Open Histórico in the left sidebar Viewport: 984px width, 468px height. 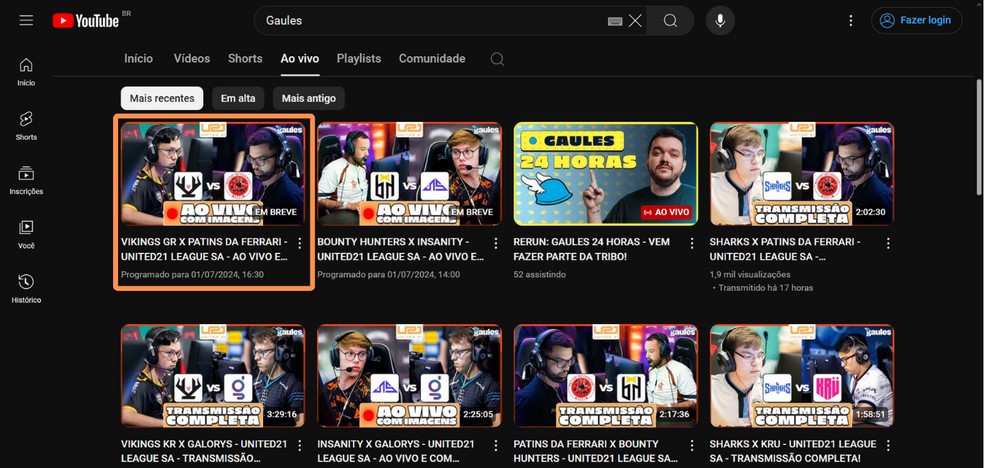pos(26,289)
